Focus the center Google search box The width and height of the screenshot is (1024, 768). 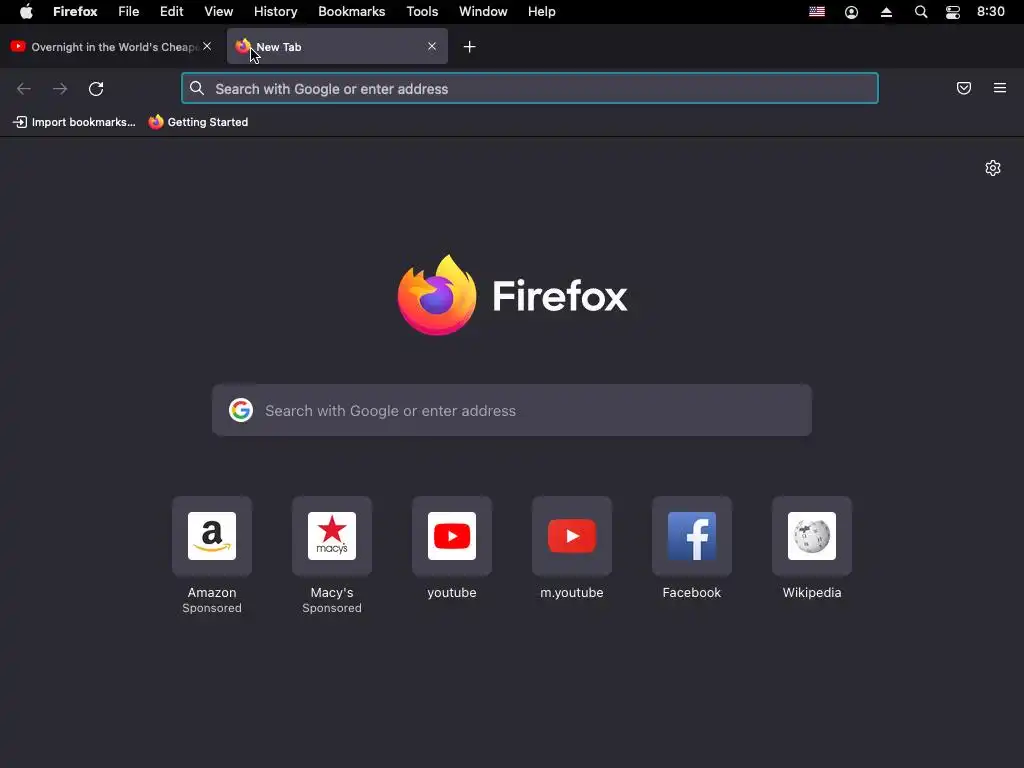pos(512,410)
